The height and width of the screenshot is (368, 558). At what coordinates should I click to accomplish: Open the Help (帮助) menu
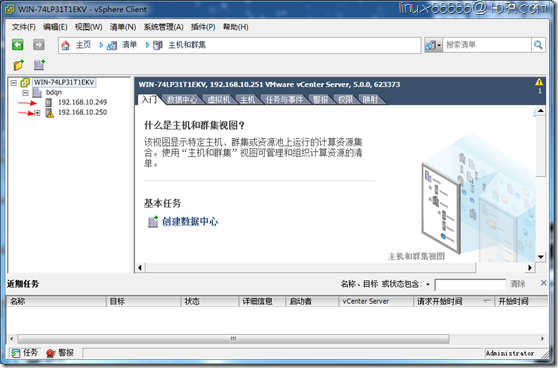coord(236,27)
